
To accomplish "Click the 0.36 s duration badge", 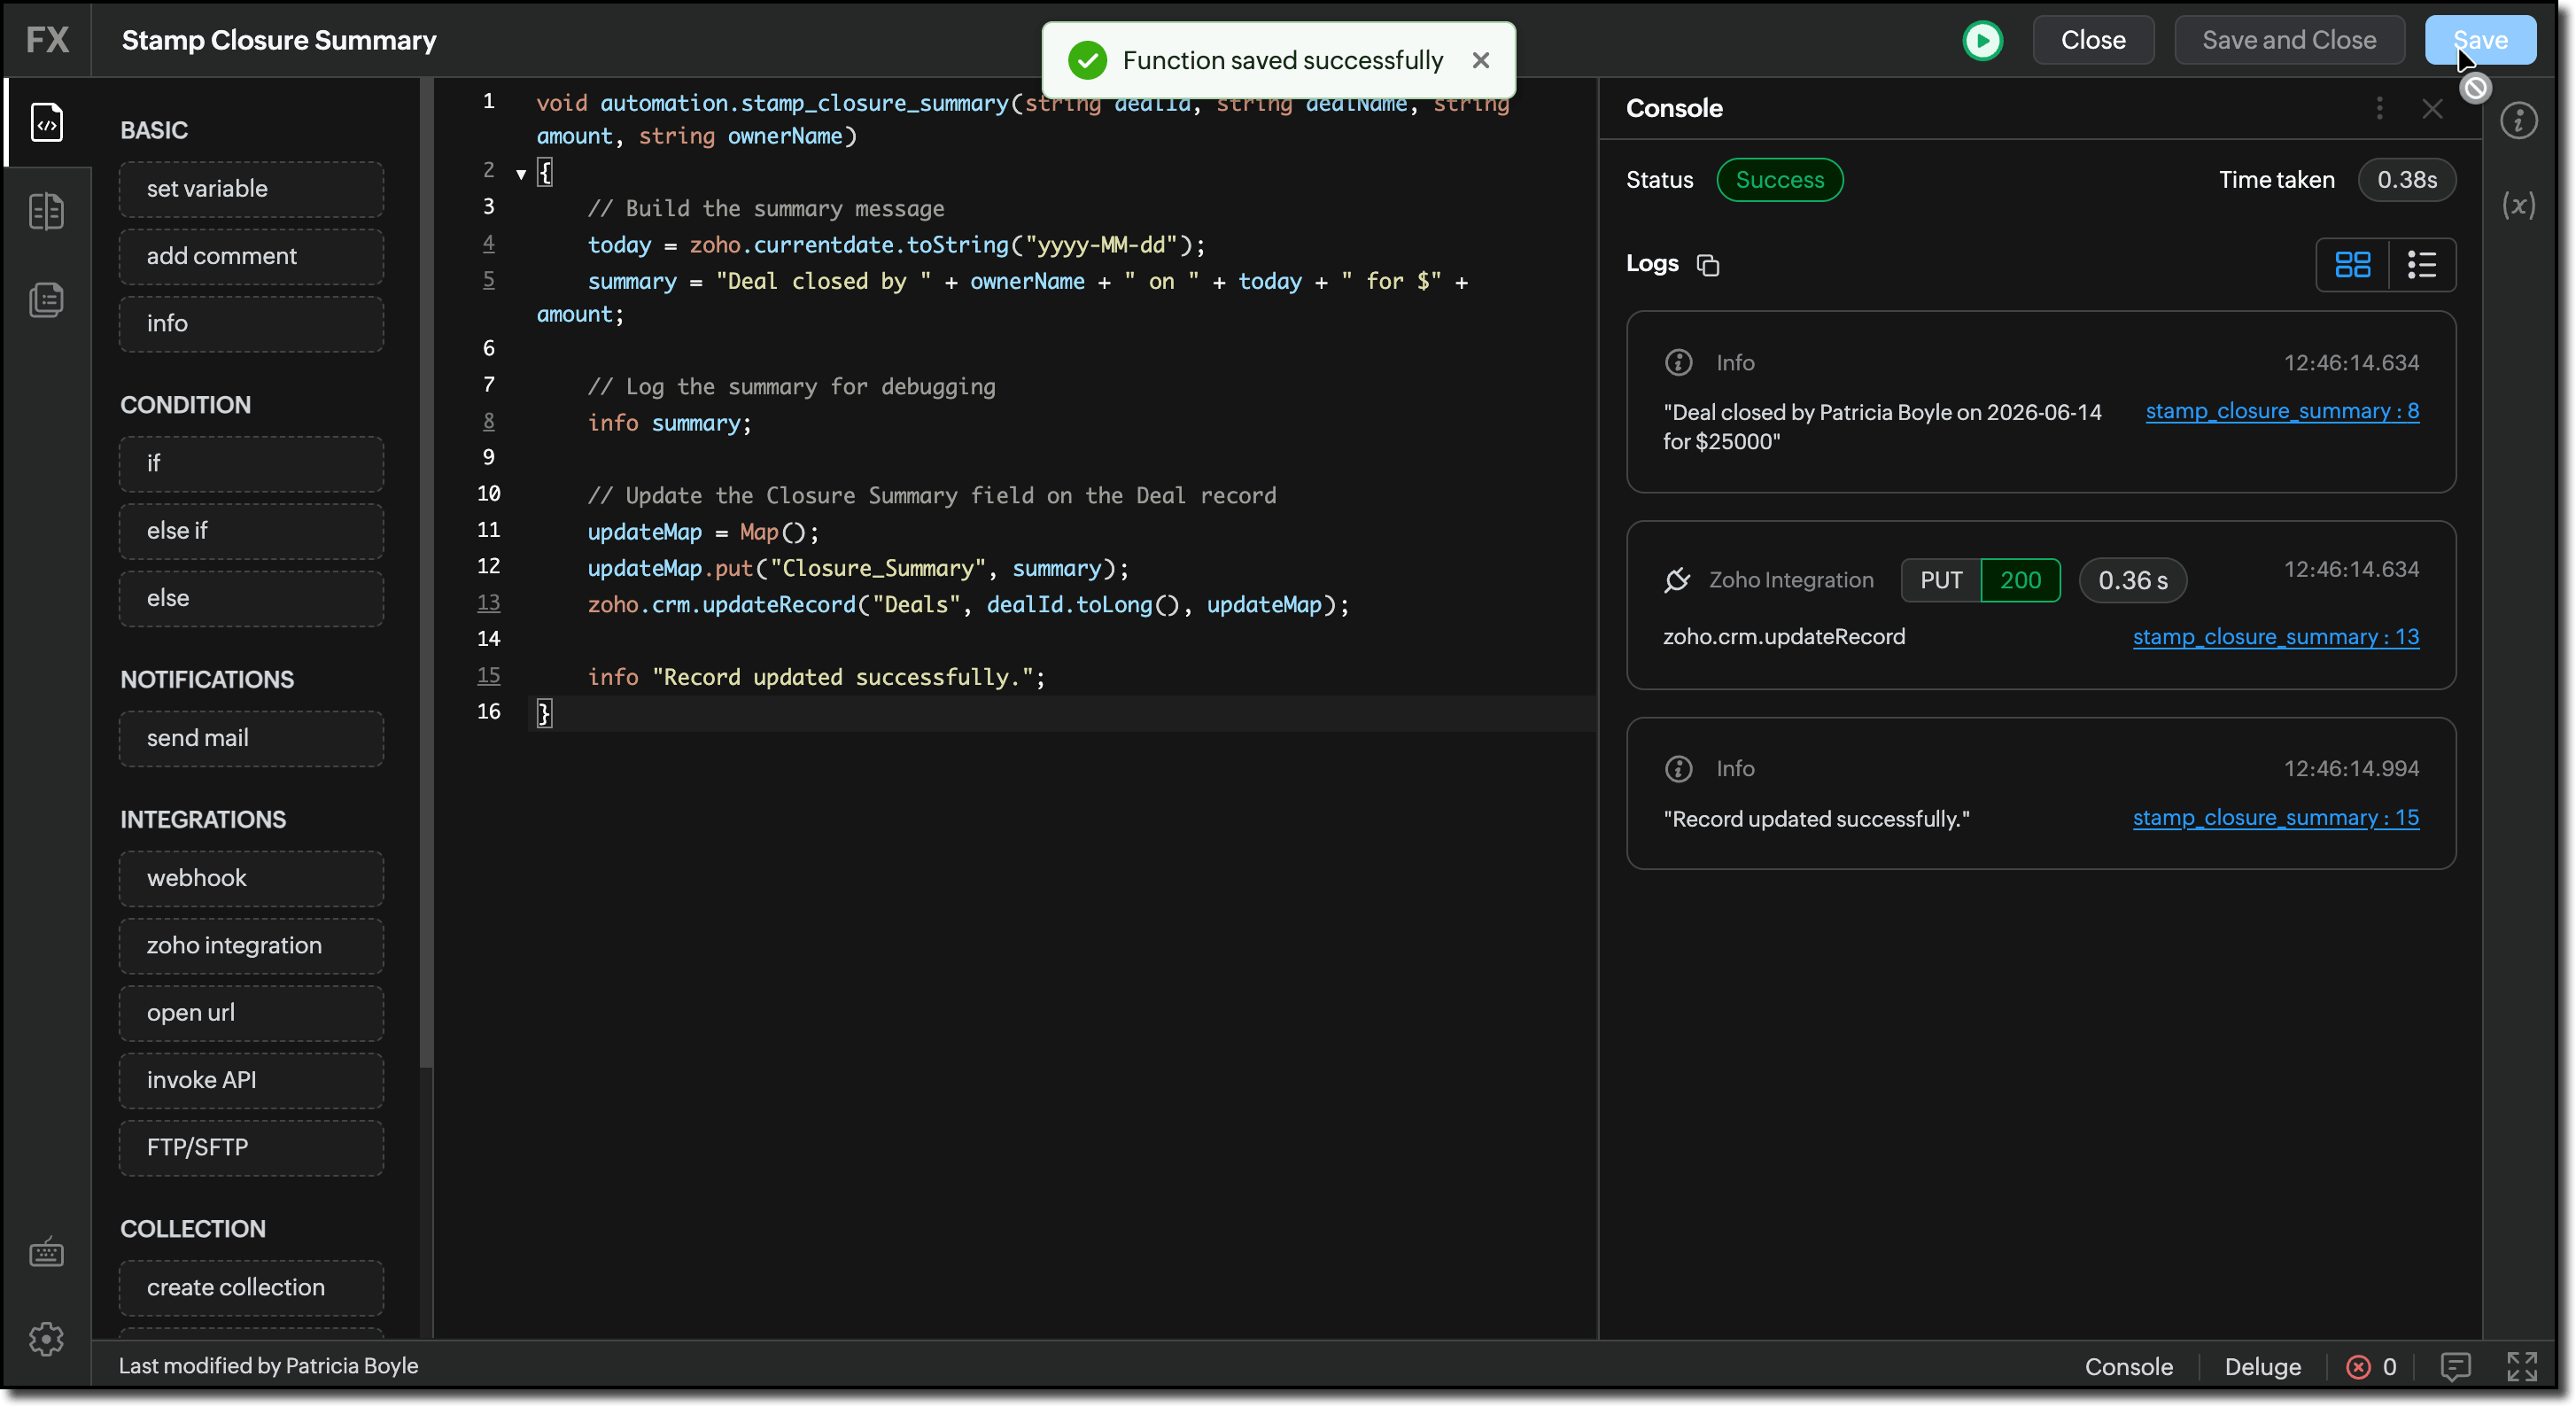I will coord(2132,580).
